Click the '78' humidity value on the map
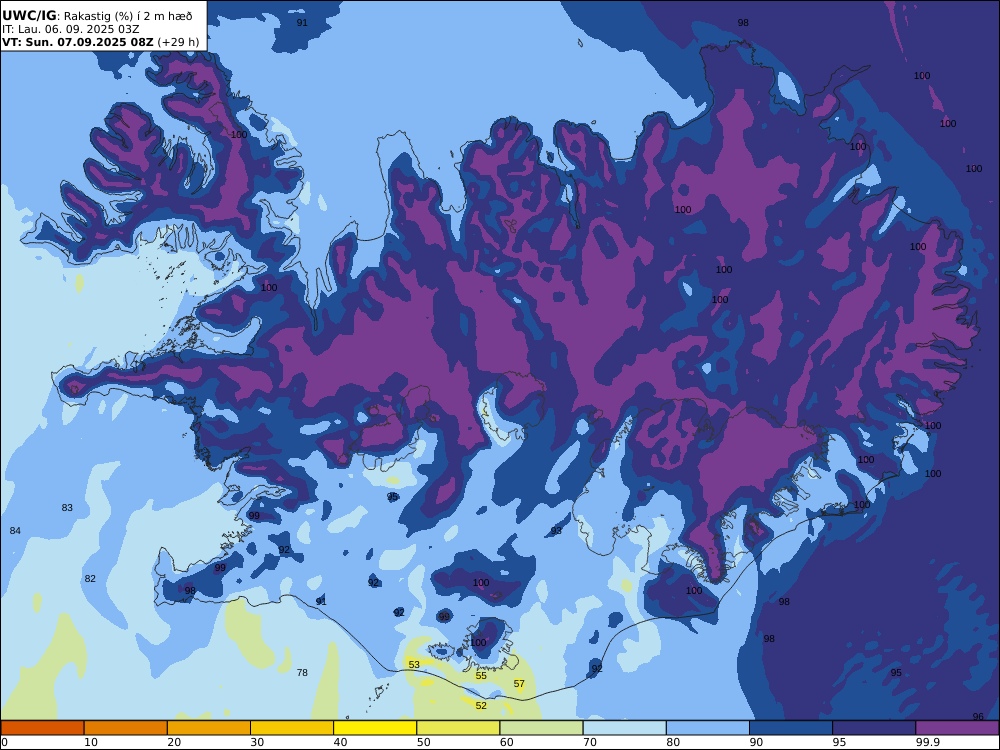This screenshot has height=750, width=1000. 302,672
